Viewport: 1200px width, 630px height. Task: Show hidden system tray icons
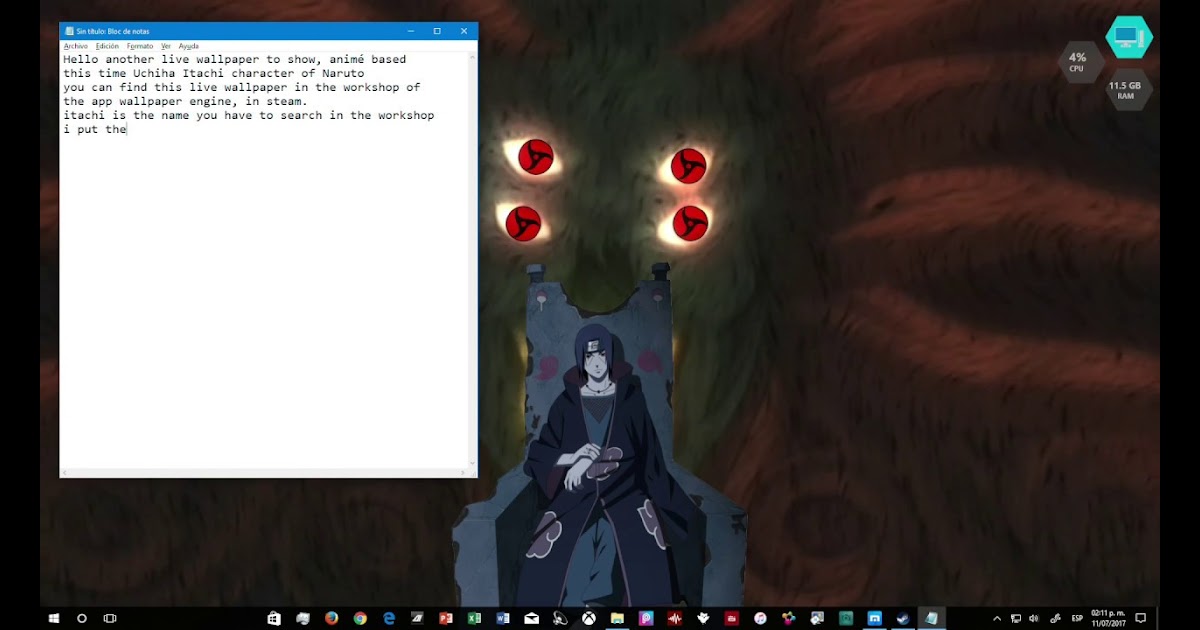tap(997, 619)
